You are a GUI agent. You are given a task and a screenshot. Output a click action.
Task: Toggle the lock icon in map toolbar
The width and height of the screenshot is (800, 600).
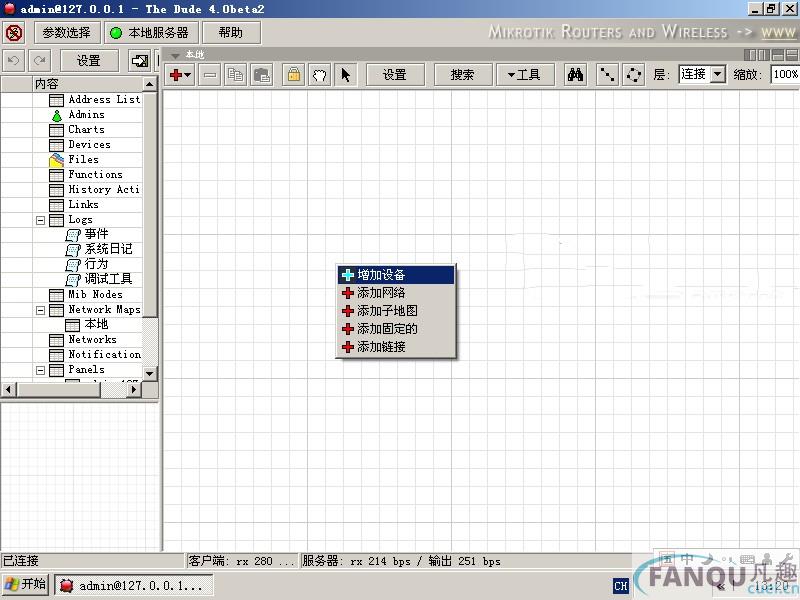[293, 75]
